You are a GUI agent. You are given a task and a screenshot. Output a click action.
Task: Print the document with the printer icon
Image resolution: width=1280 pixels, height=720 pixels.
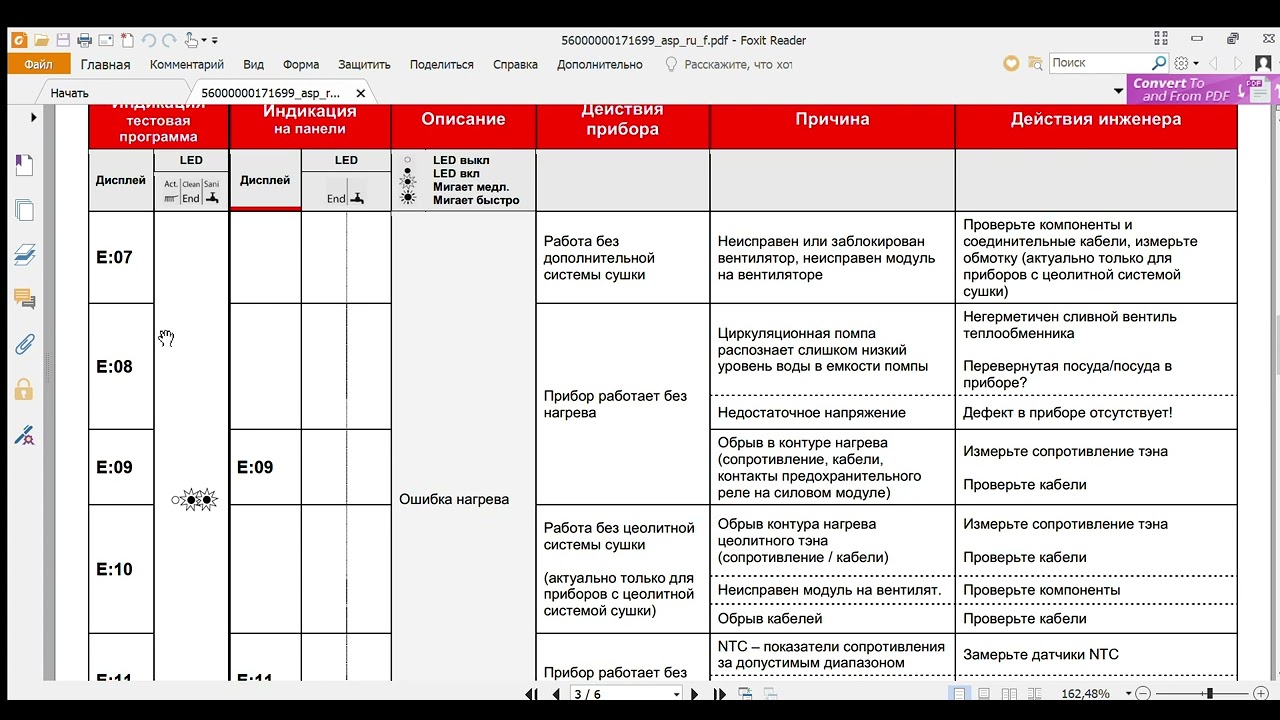pyautogui.click(x=85, y=40)
